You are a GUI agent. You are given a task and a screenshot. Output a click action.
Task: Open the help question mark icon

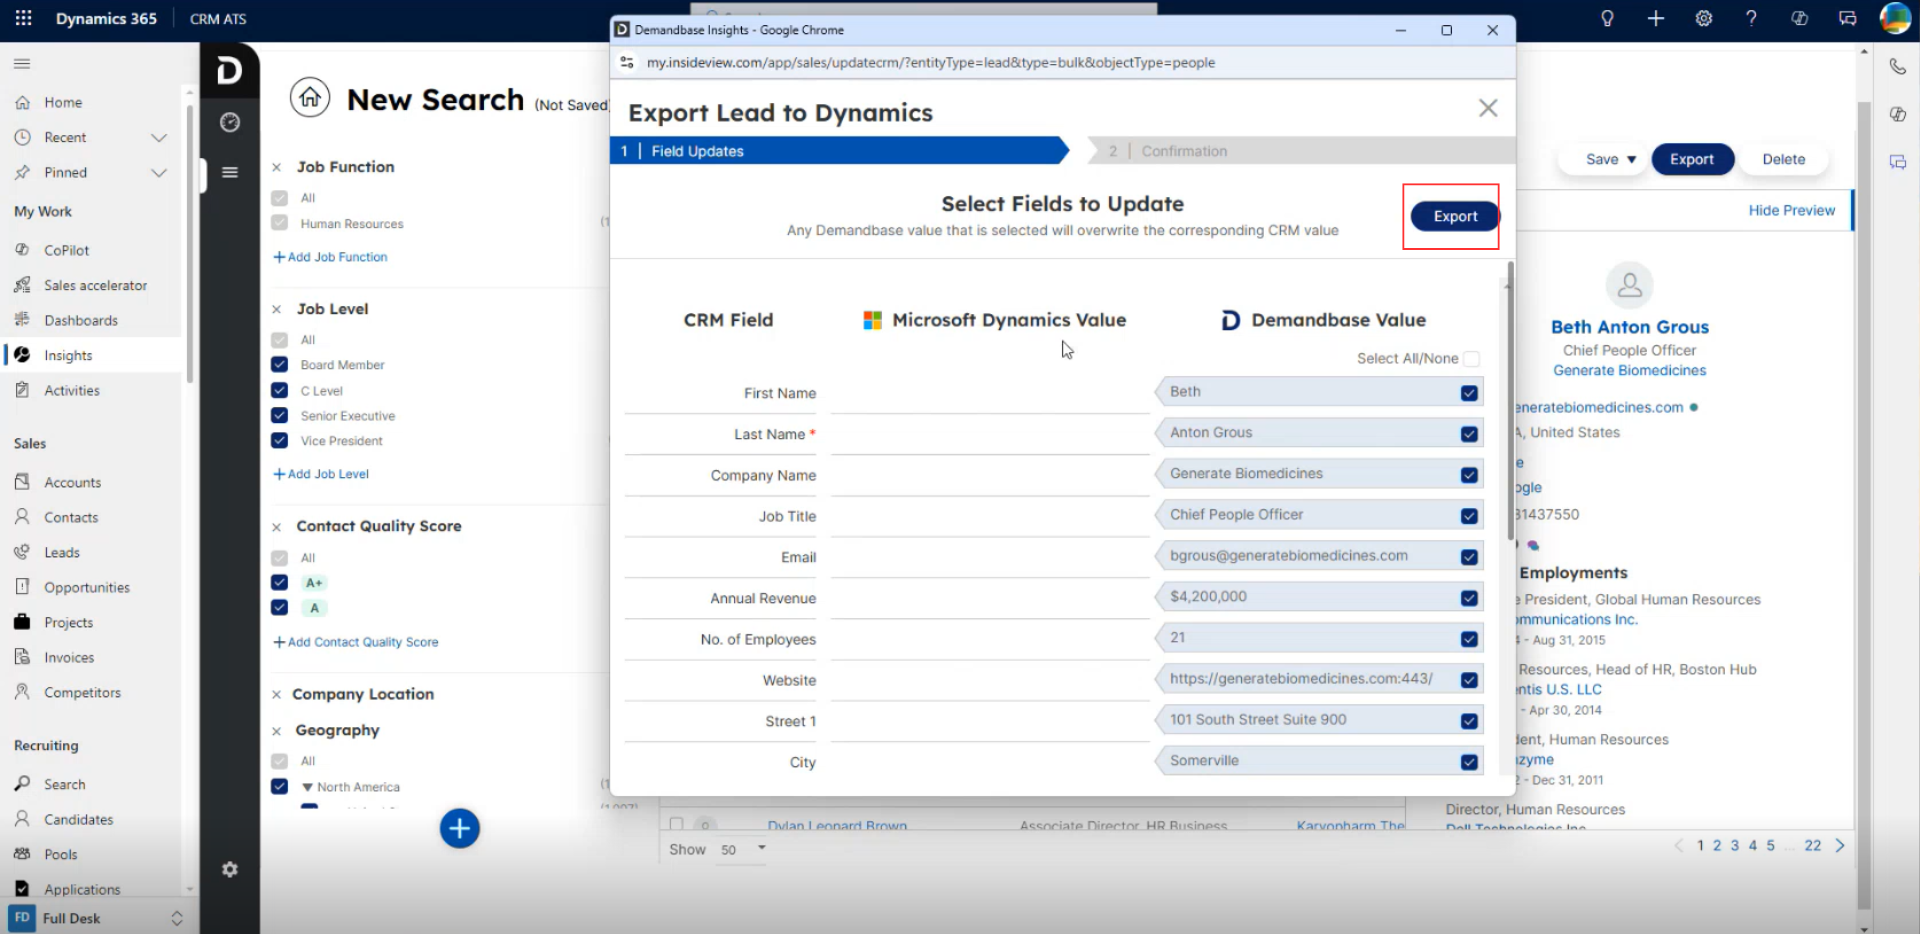click(1751, 18)
